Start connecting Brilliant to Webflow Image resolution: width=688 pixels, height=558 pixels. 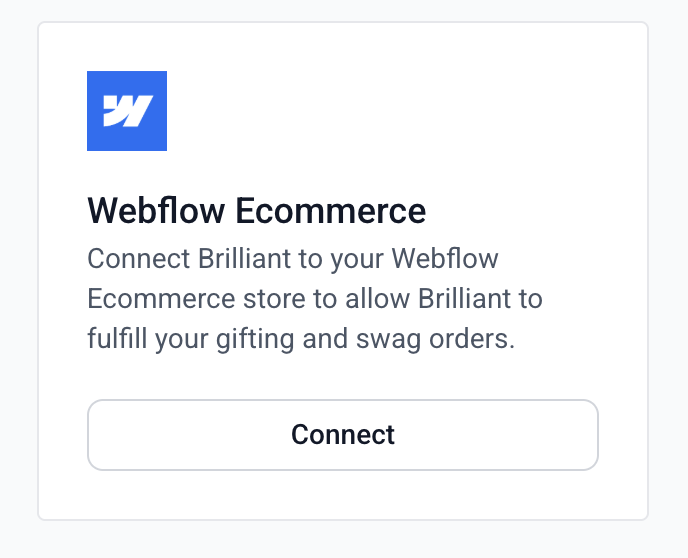click(343, 435)
